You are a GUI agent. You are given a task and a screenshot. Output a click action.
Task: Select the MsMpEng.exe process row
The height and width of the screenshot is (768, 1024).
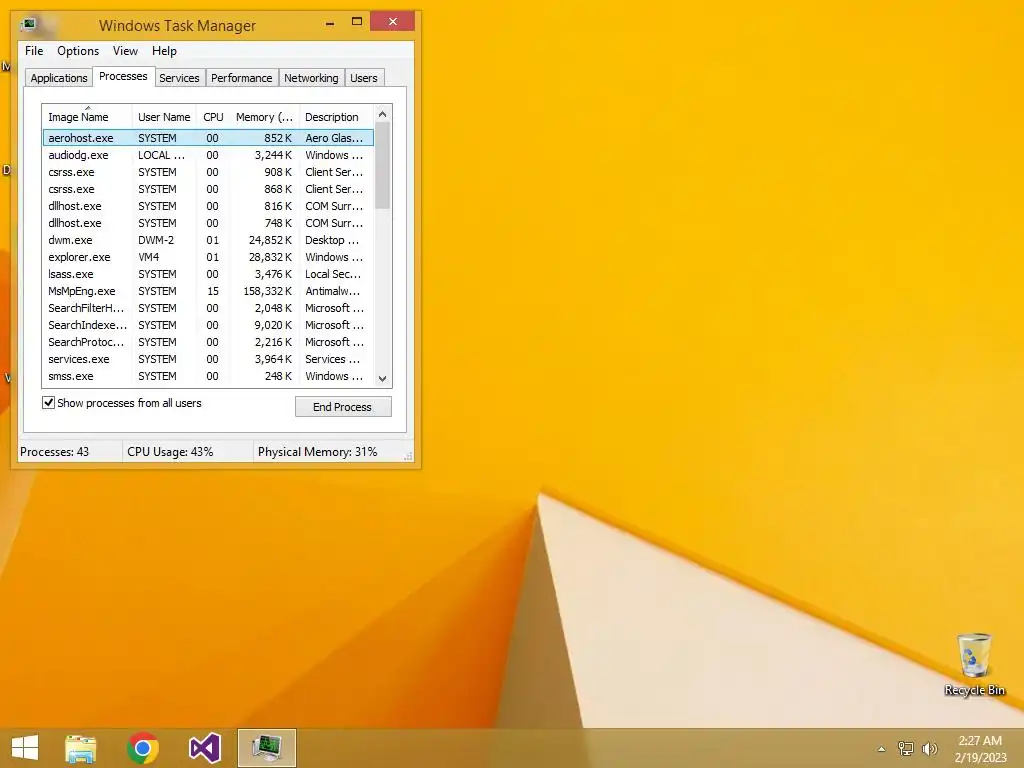tap(208, 291)
